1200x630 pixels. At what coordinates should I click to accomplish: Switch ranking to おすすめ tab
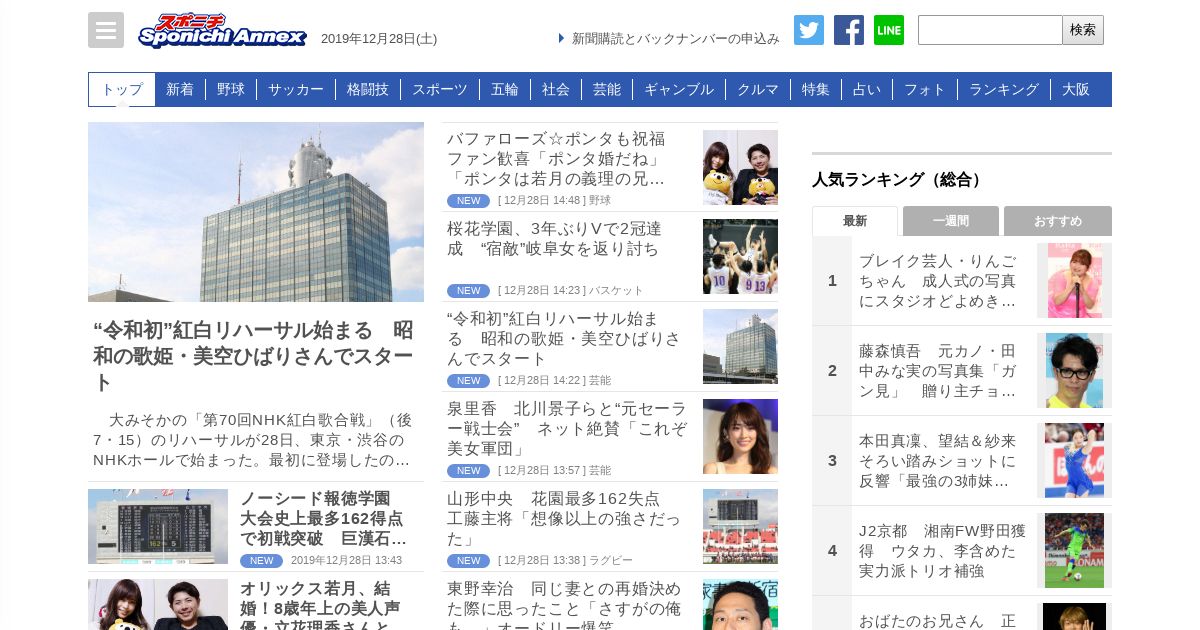pos(1058,221)
